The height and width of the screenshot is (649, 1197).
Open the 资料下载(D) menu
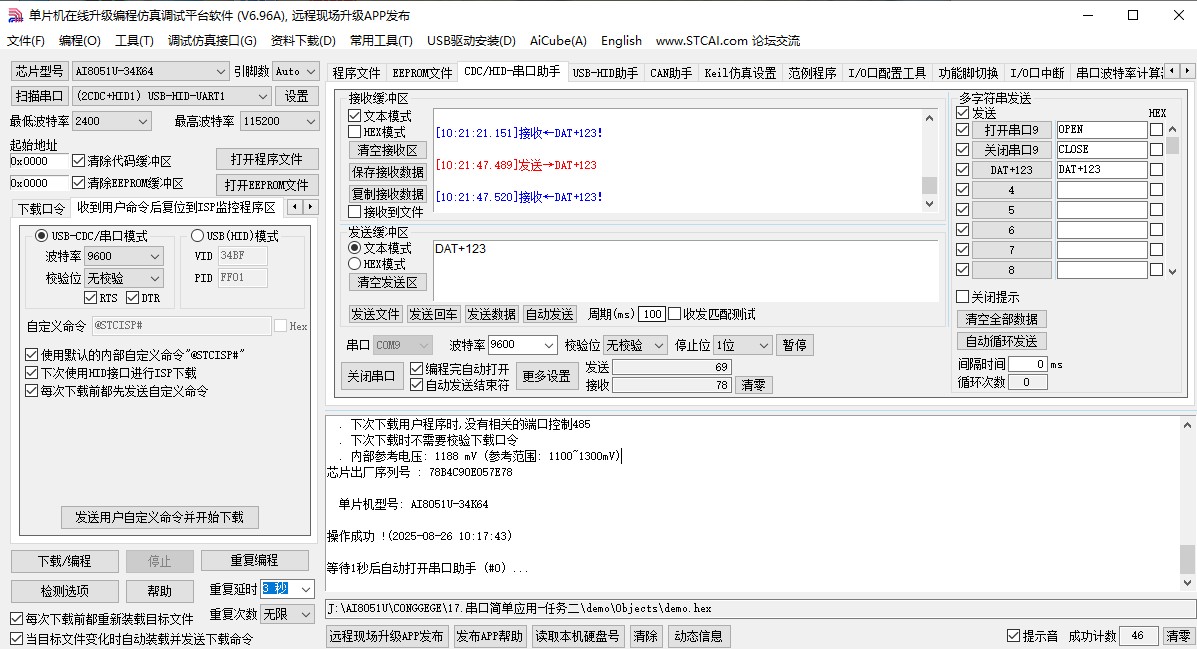click(x=303, y=41)
